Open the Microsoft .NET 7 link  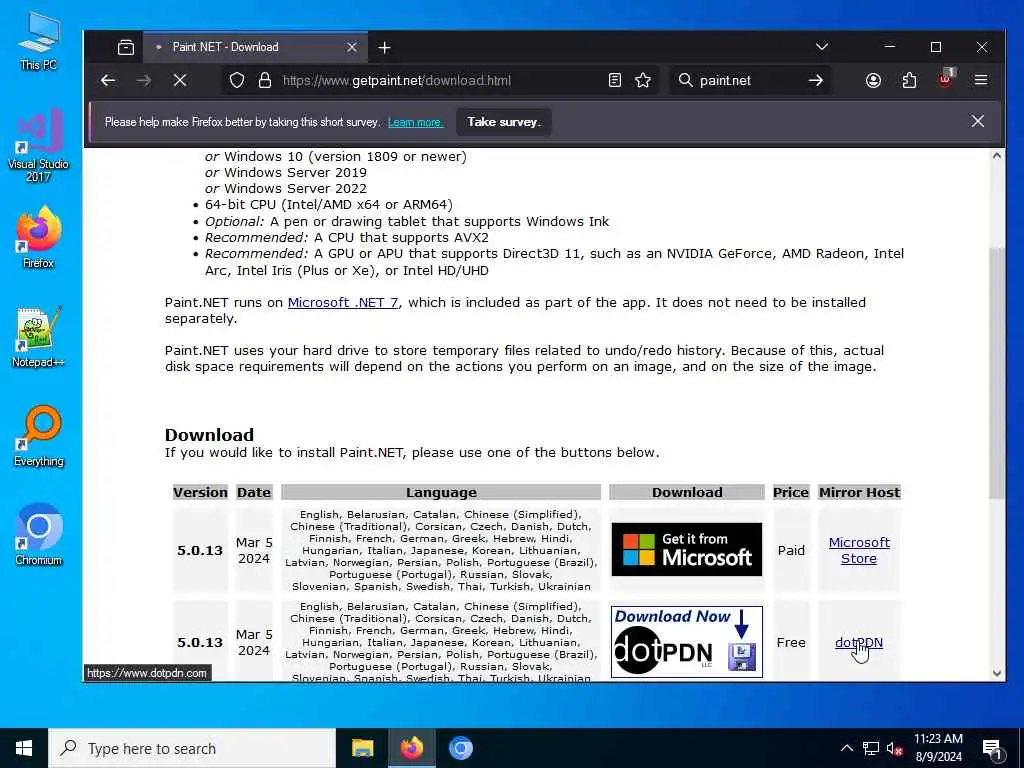[343, 302]
